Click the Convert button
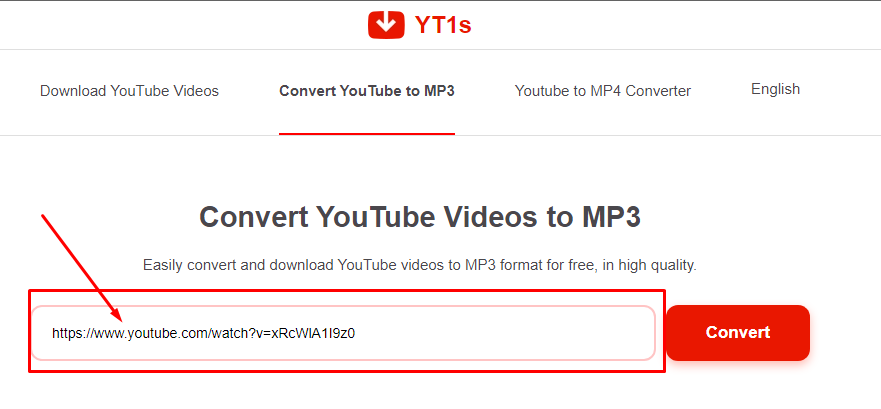The height and width of the screenshot is (409, 881). pos(738,333)
